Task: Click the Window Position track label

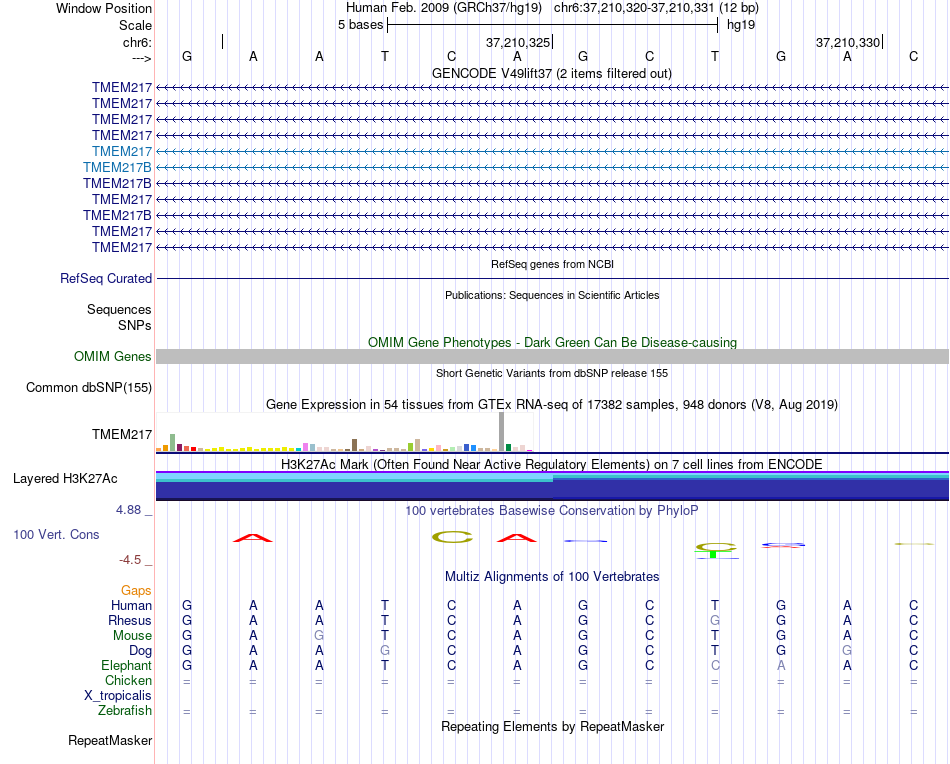Action: [x=104, y=8]
